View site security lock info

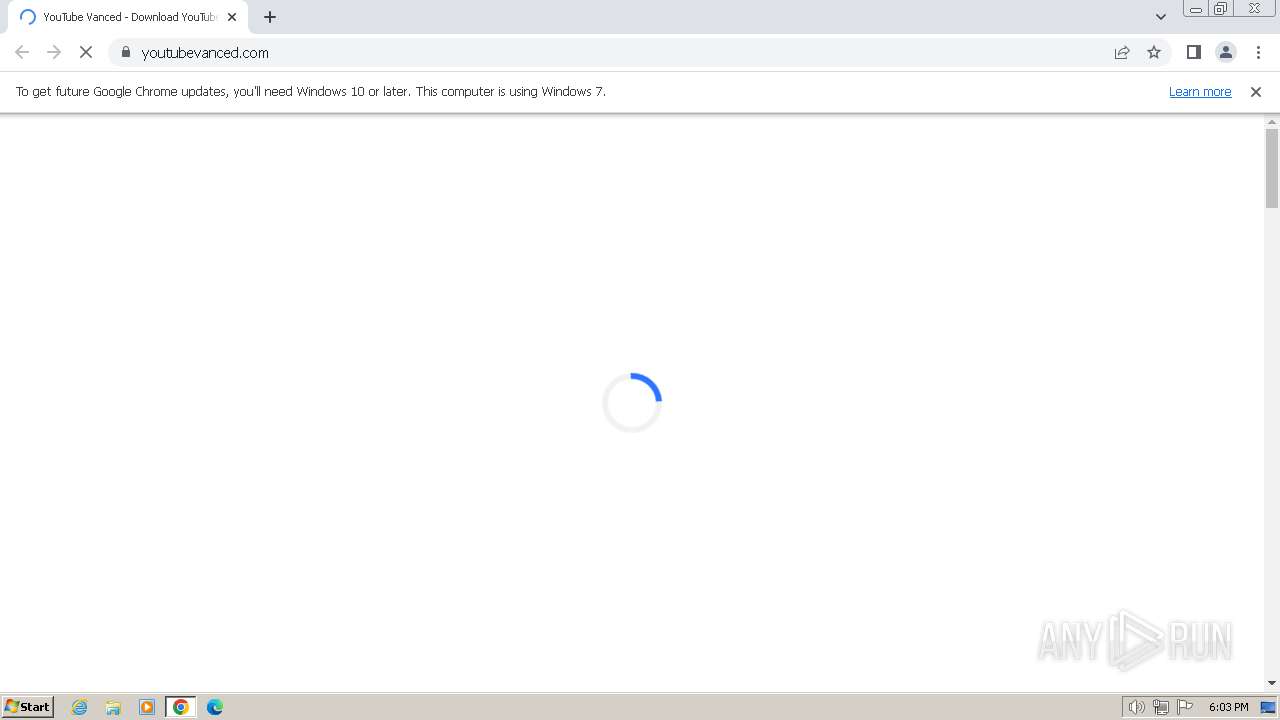tap(126, 52)
